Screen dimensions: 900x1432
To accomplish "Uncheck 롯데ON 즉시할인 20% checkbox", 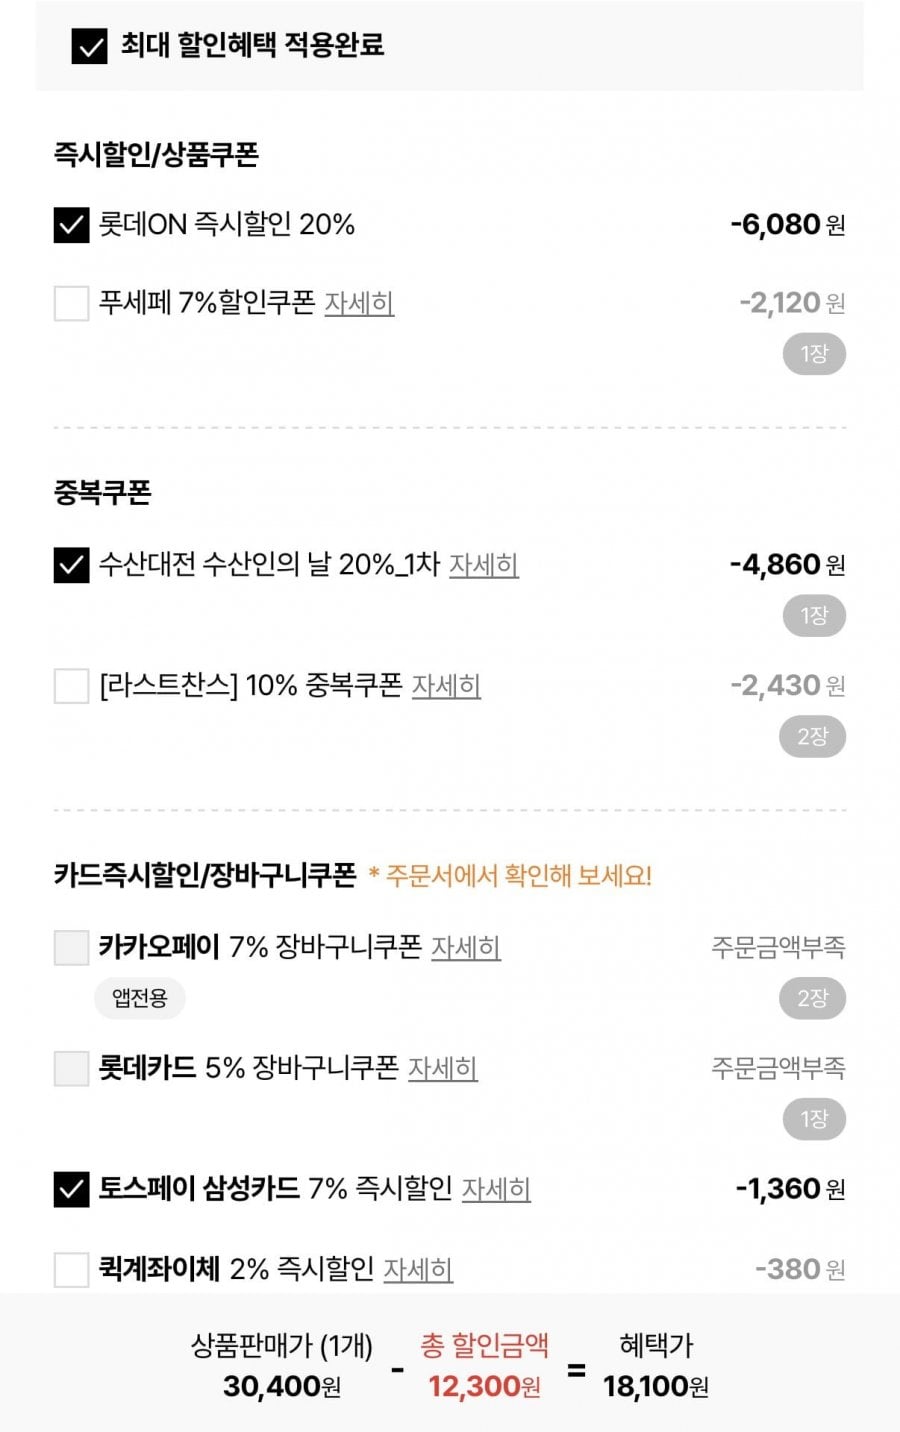I will pos(71,225).
